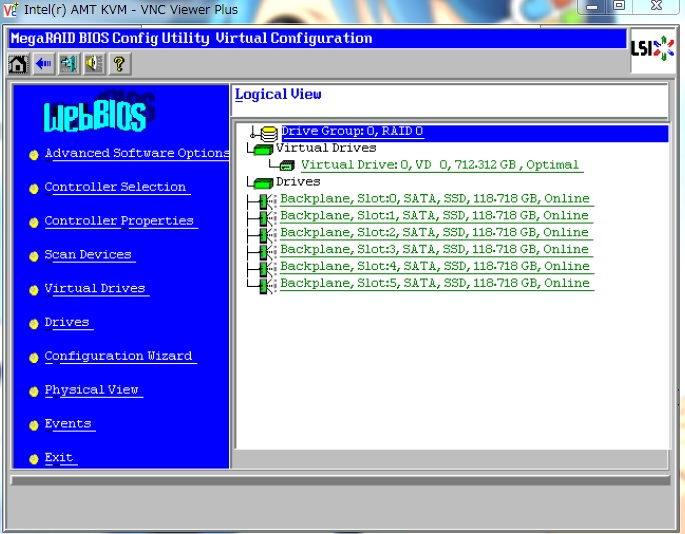Screen dimensions: 685x534
Task: Click the Drives folder icon
Action: tap(263, 183)
